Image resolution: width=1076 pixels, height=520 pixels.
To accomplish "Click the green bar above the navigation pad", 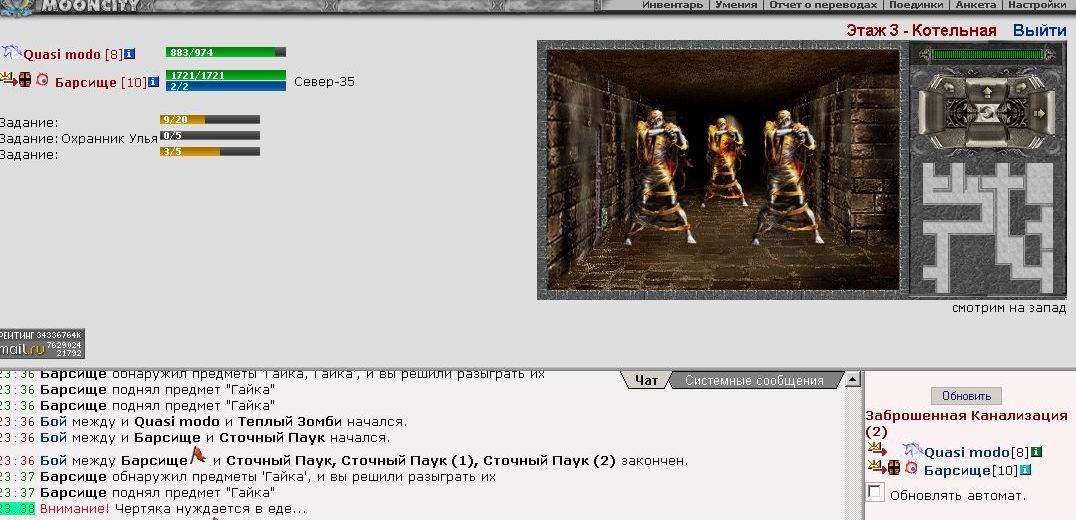I will coord(987,54).
